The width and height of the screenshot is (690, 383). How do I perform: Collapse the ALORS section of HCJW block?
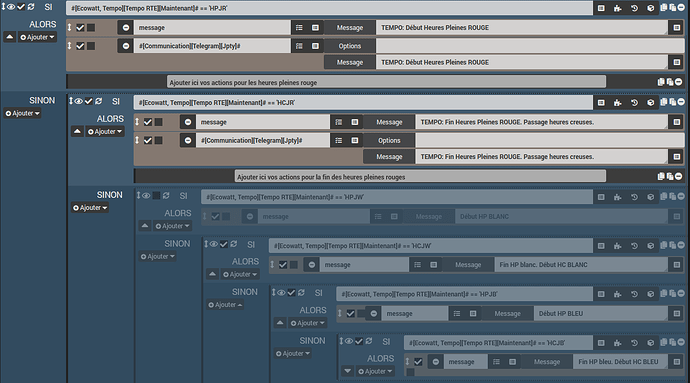[212, 274]
